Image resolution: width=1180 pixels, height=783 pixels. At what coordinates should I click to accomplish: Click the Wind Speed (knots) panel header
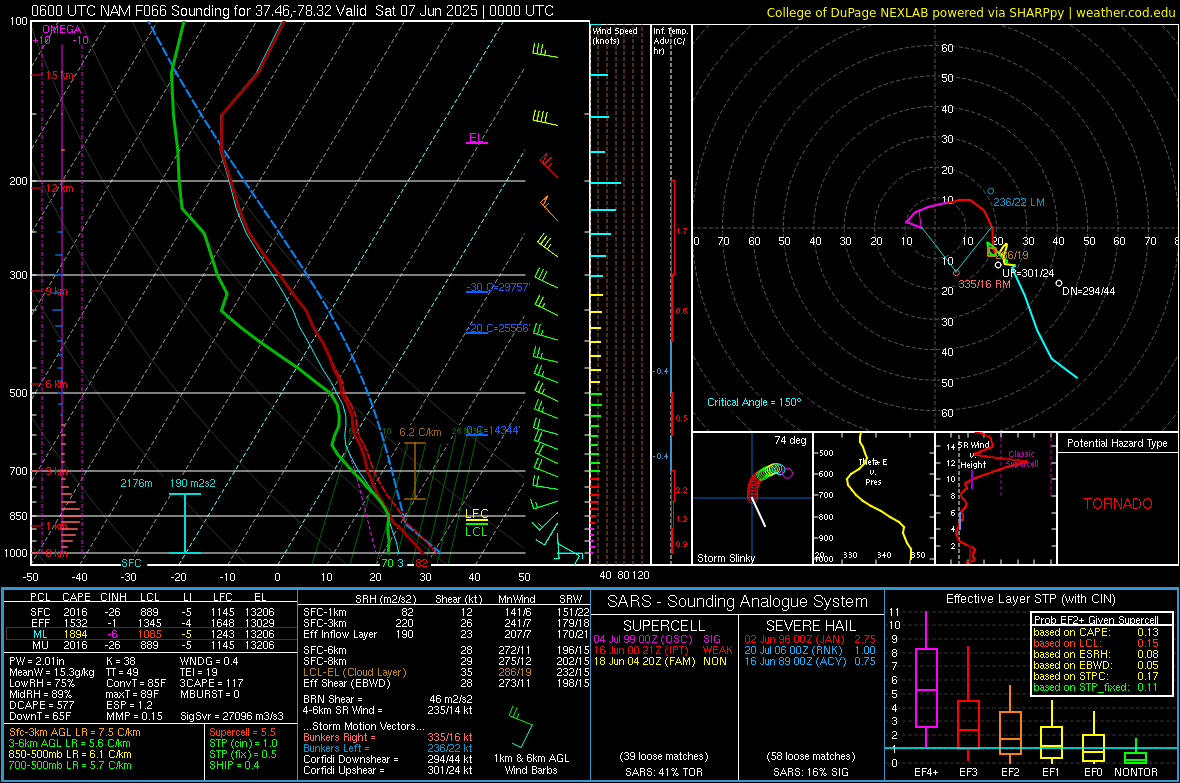pos(615,35)
